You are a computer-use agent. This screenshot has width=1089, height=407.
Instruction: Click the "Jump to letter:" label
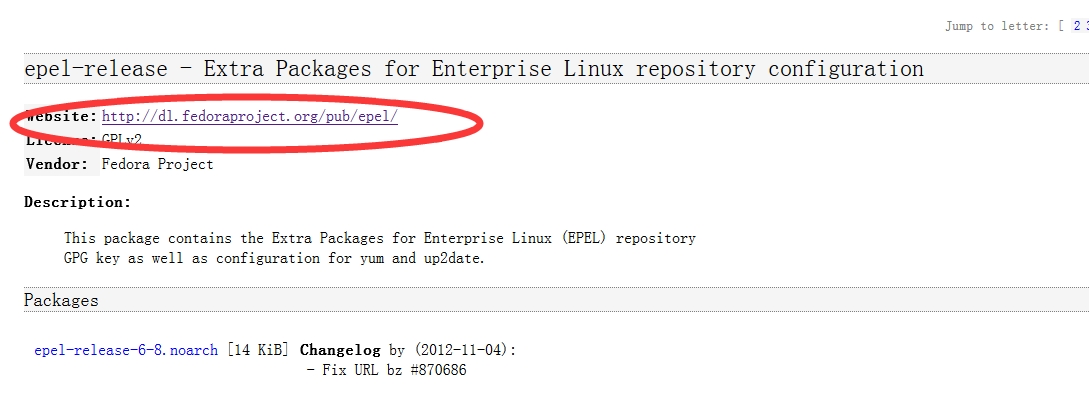(x=997, y=26)
